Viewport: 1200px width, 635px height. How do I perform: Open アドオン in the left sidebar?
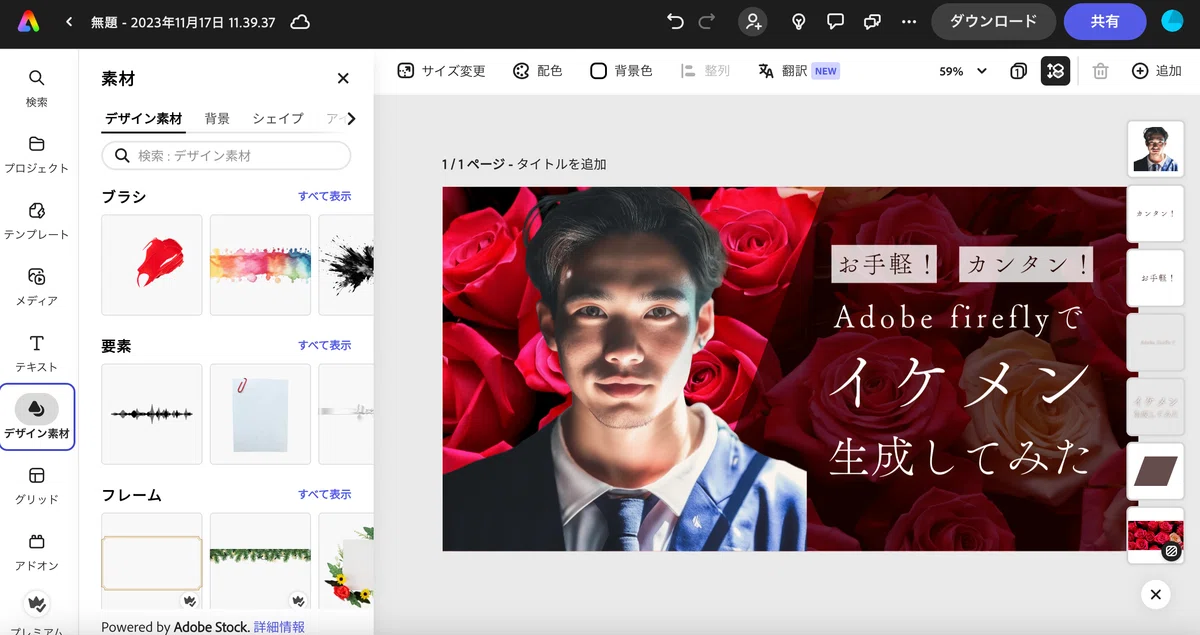coord(36,551)
